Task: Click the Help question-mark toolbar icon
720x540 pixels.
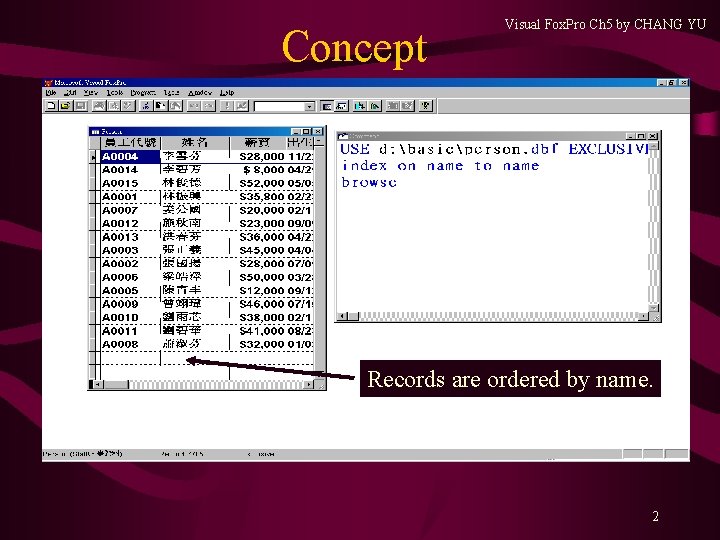Action: [x=426, y=106]
